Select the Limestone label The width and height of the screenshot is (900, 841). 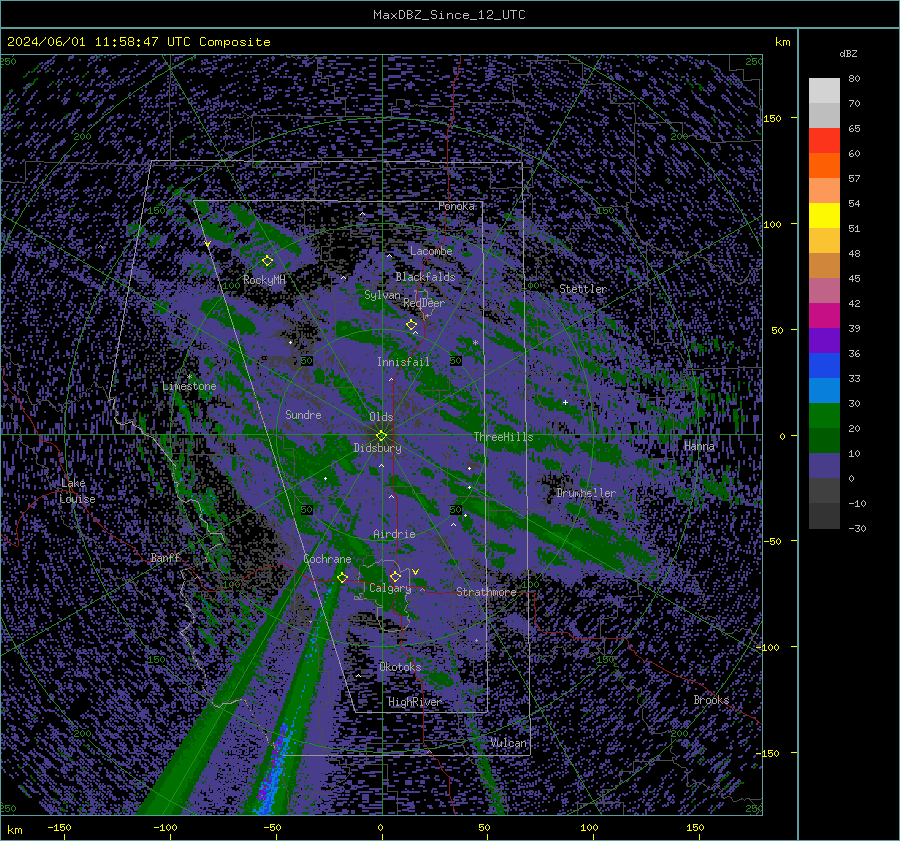[x=189, y=386]
